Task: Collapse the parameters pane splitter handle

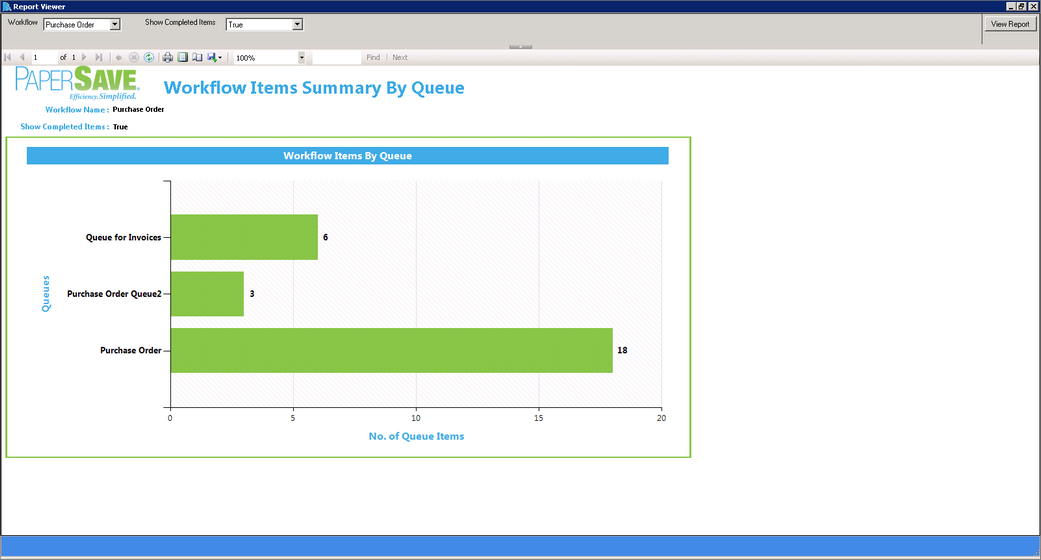Action: [520, 47]
